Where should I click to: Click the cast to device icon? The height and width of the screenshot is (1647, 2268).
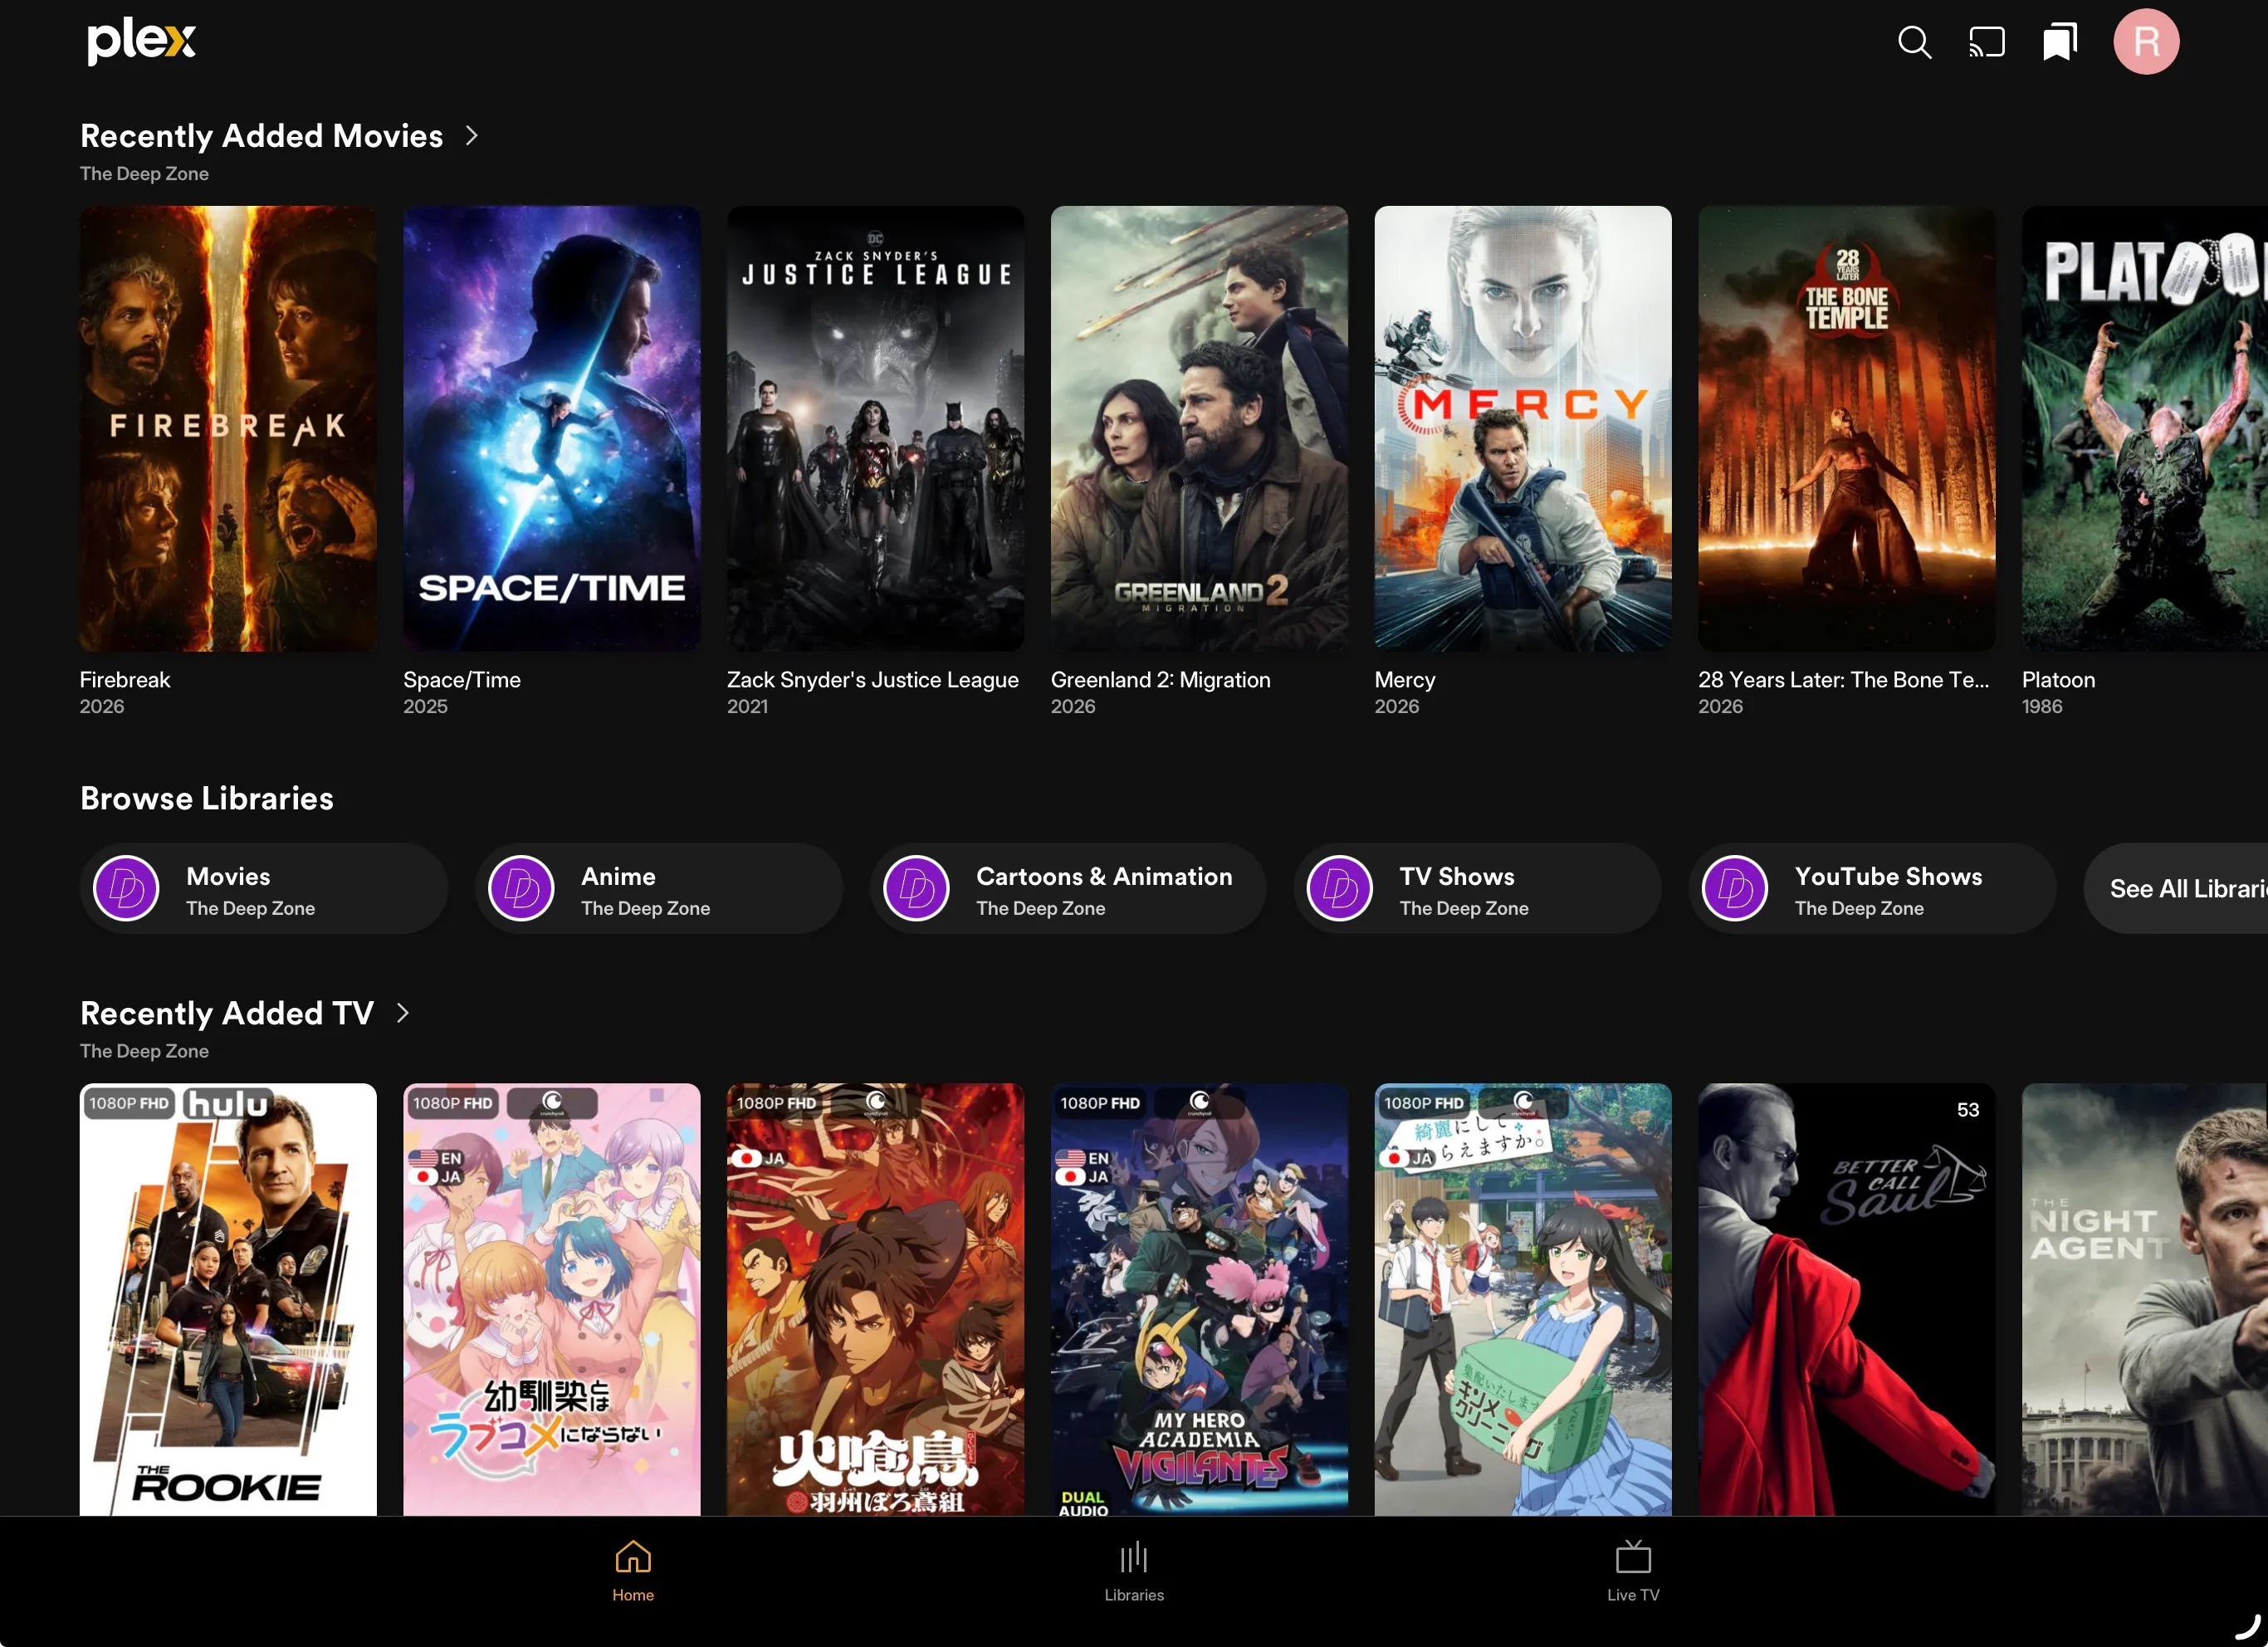click(1986, 42)
